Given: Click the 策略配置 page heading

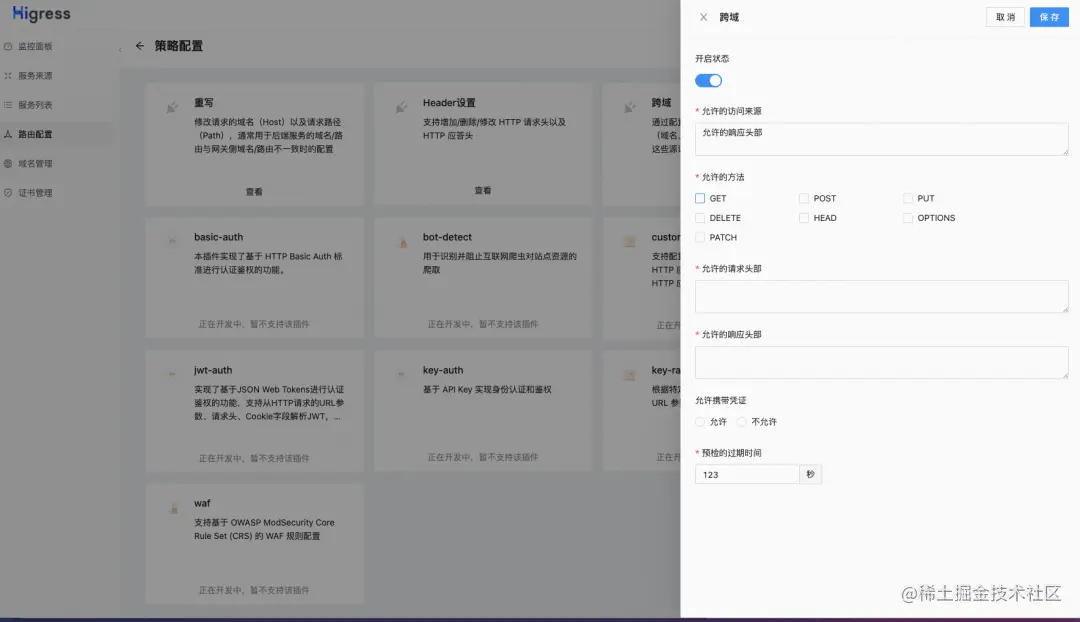Looking at the screenshot, I should pyautogui.click(x=178, y=46).
